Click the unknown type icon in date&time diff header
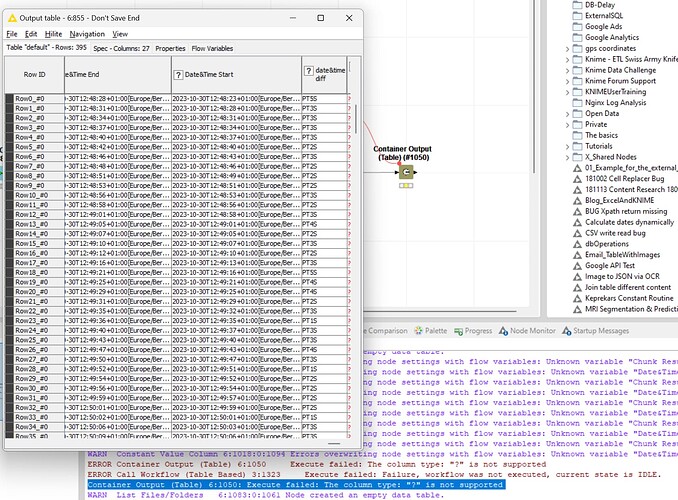This screenshot has width=678, height=500. pyautogui.click(x=308, y=71)
